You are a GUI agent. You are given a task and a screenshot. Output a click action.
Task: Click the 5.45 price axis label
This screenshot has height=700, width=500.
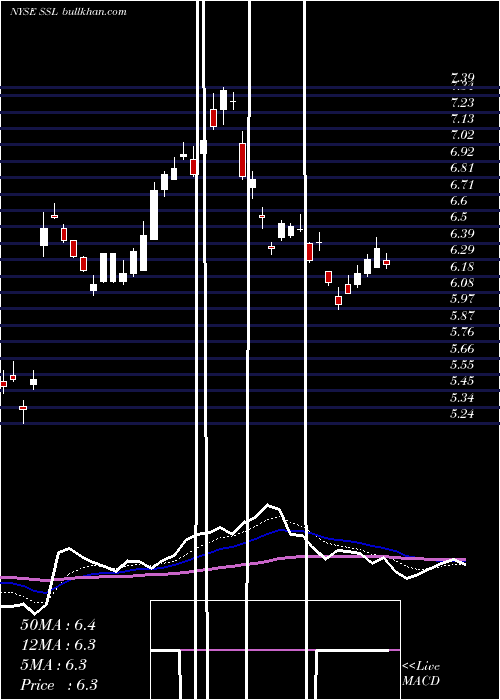click(x=462, y=381)
